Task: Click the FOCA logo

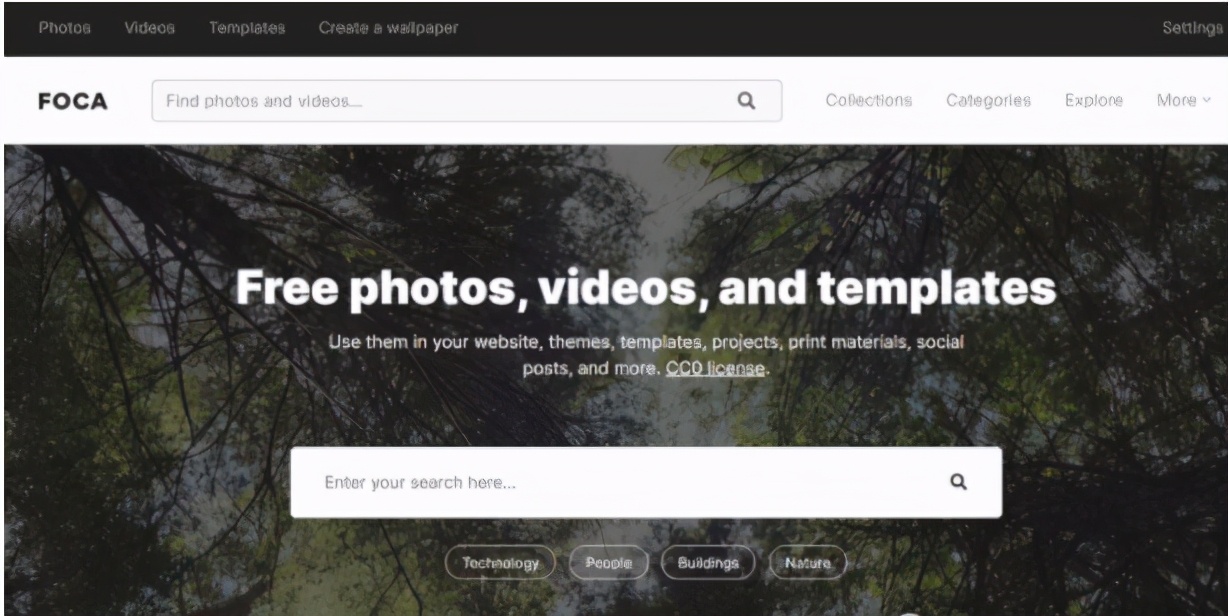Action: [x=72, y=101]
